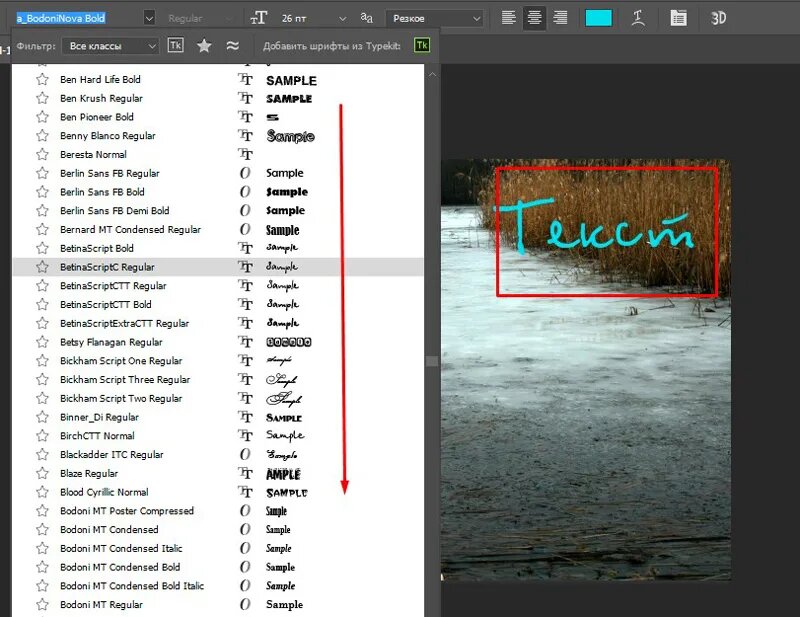The height and width of the screenshot is (617, 800).
Task: Open the font family dropdown arrow
Action: tap(149, 18)
